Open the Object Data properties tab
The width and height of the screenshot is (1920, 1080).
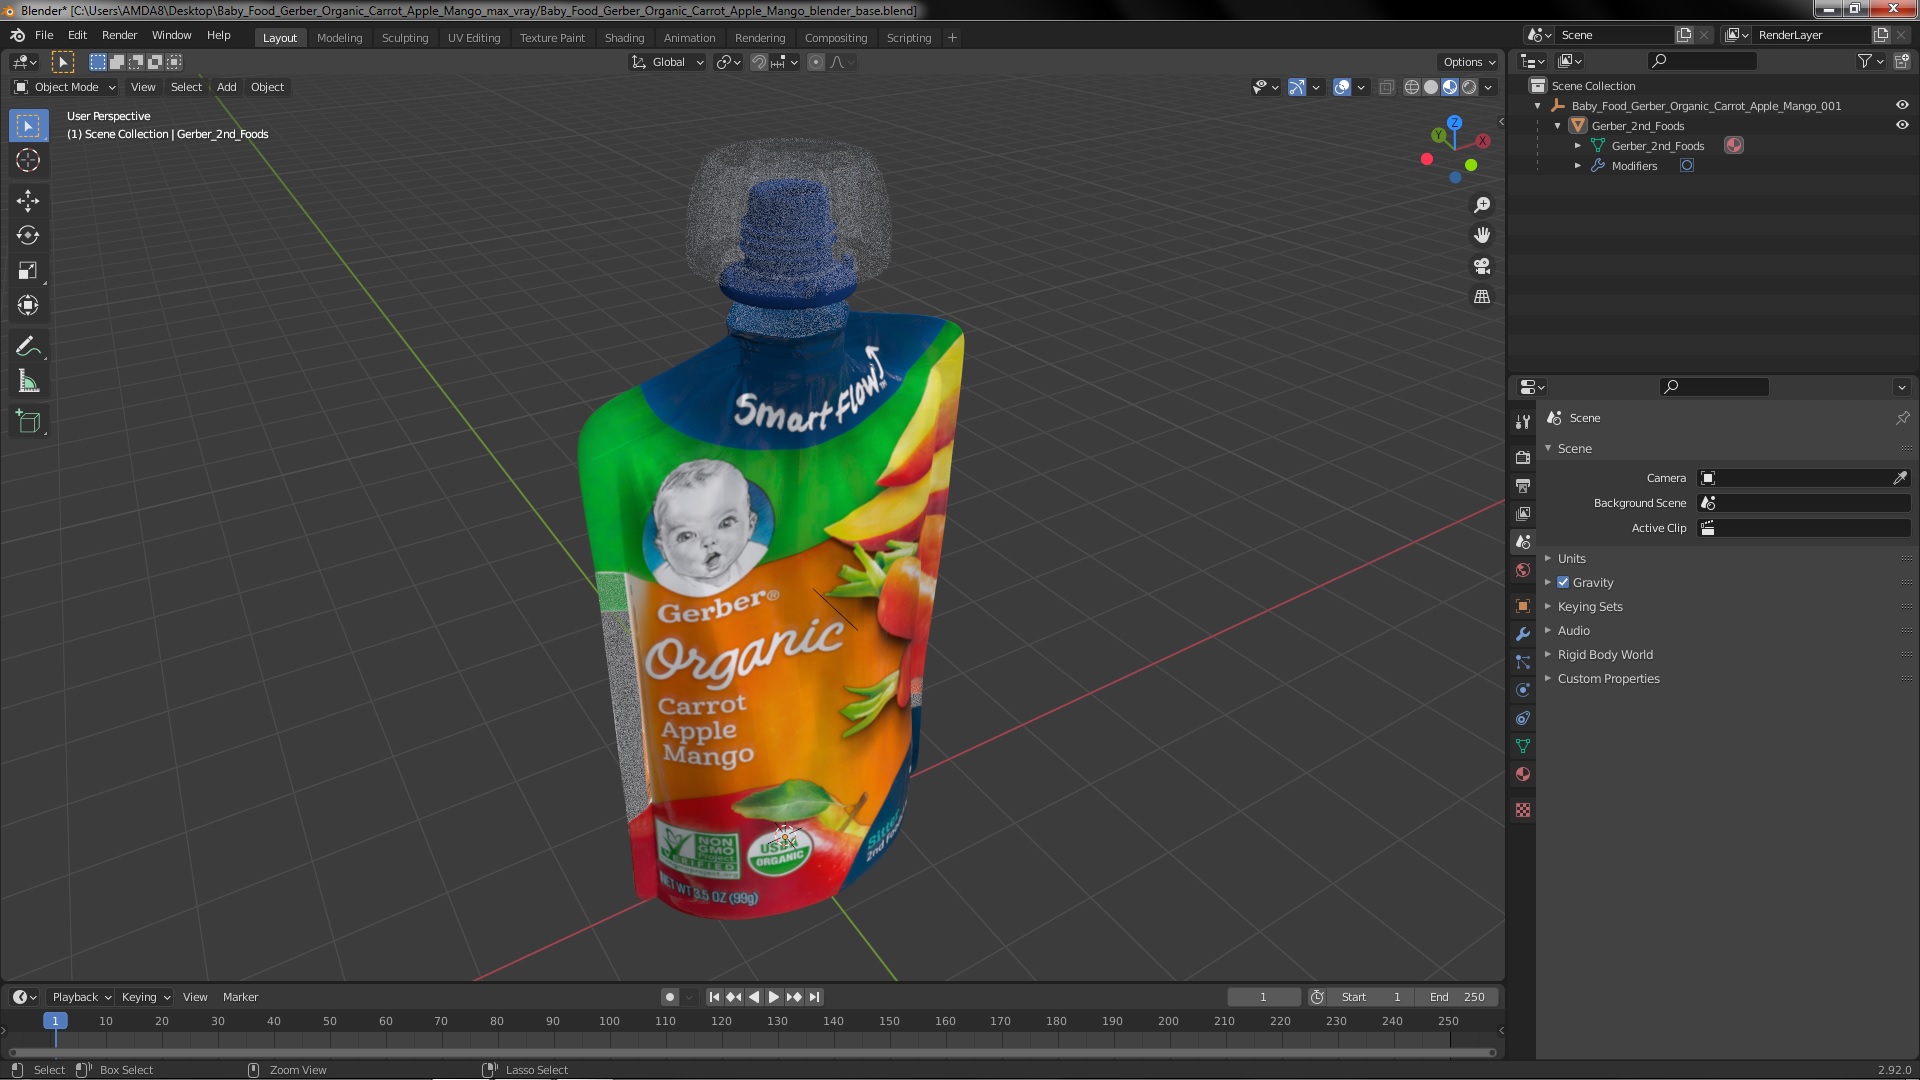click(x=1523, y=746)
